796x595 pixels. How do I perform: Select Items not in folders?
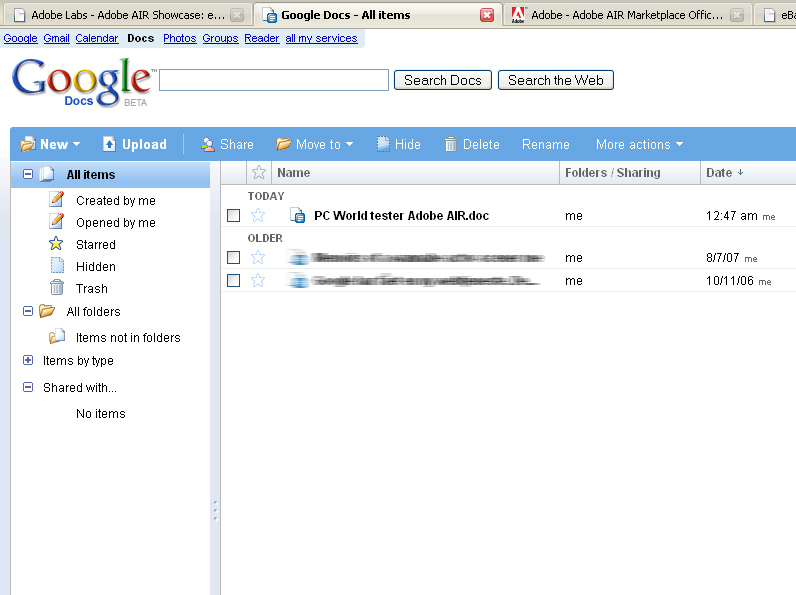click(128, 338)
